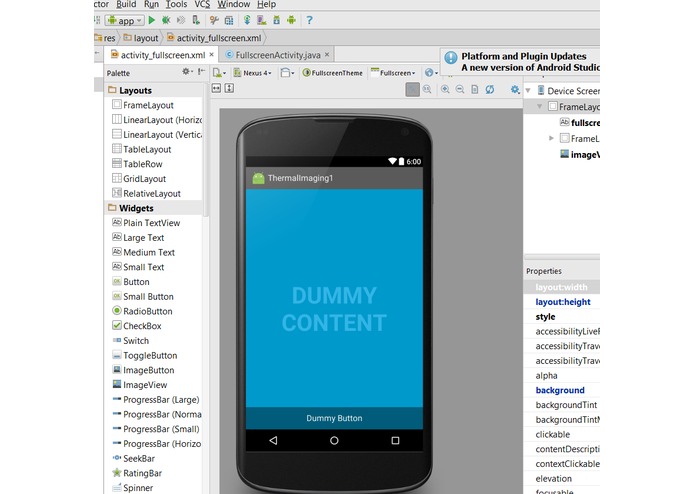Open the Run menu
The height and width of the screenshot is (494, 695).
tap(151, 4)
